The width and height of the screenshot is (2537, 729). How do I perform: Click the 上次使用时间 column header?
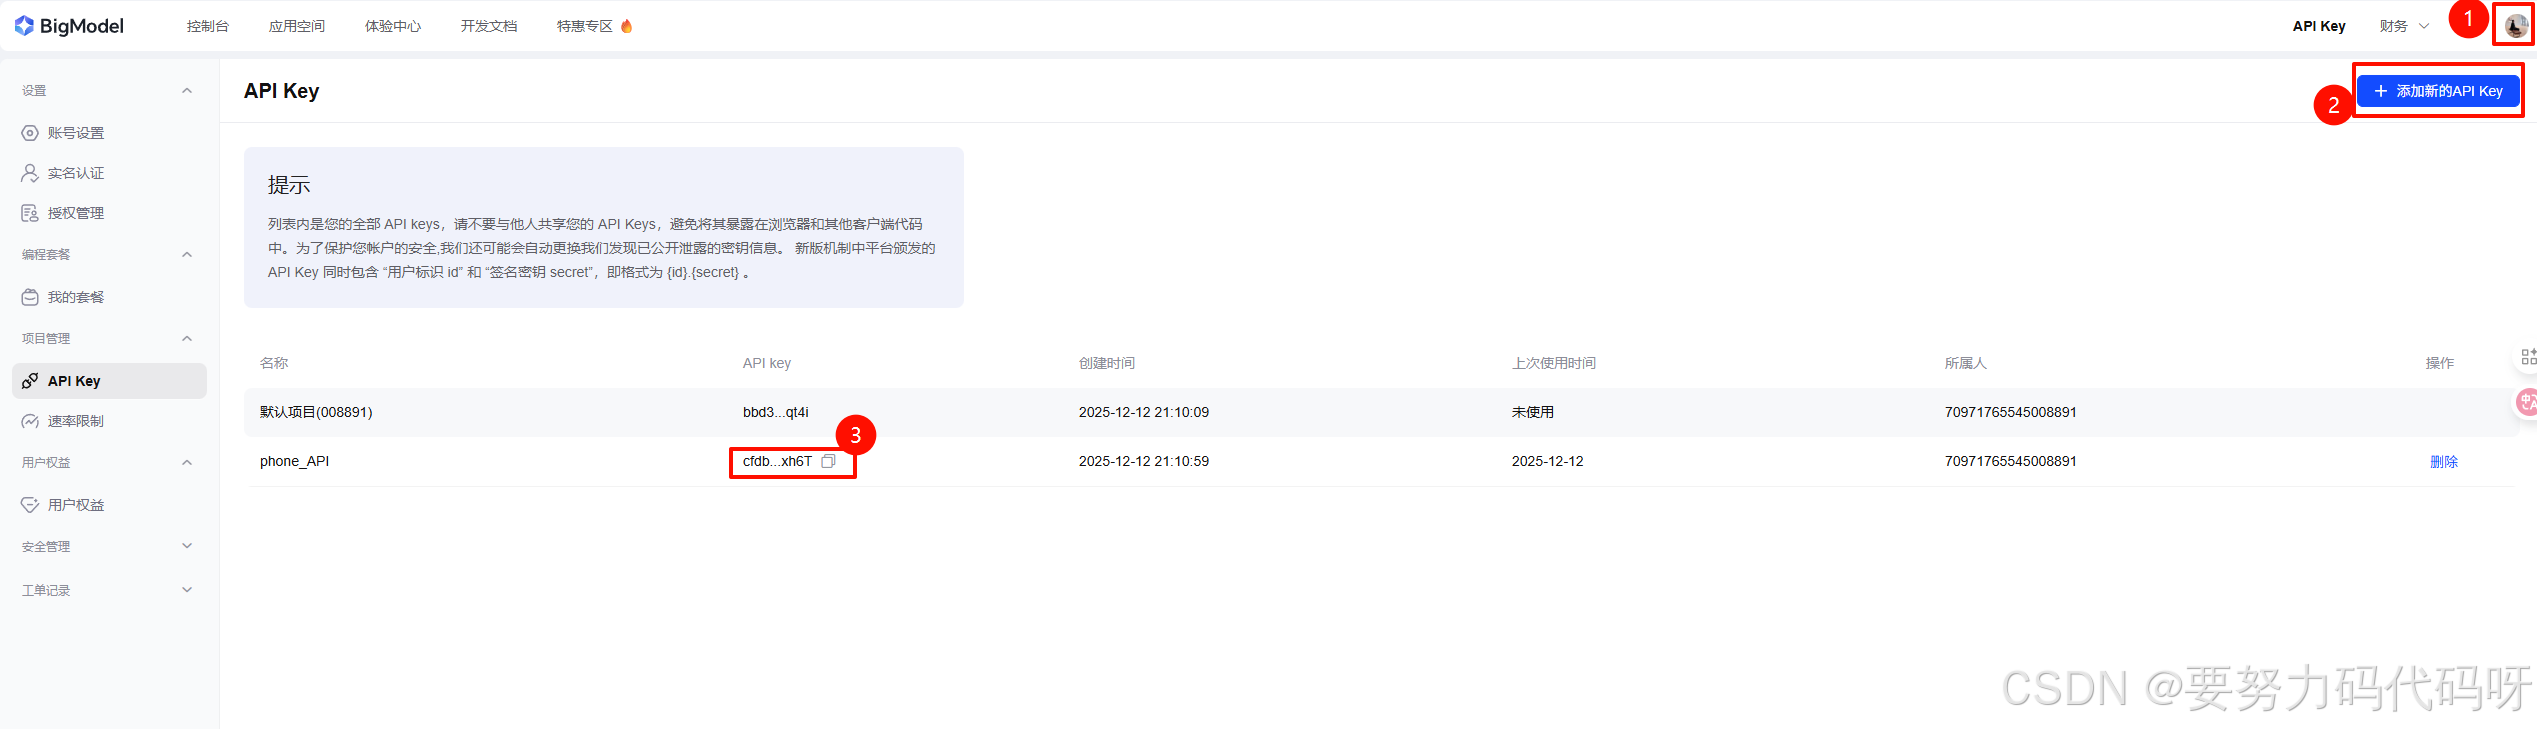pyautogui.click(x=1554, y=363)
